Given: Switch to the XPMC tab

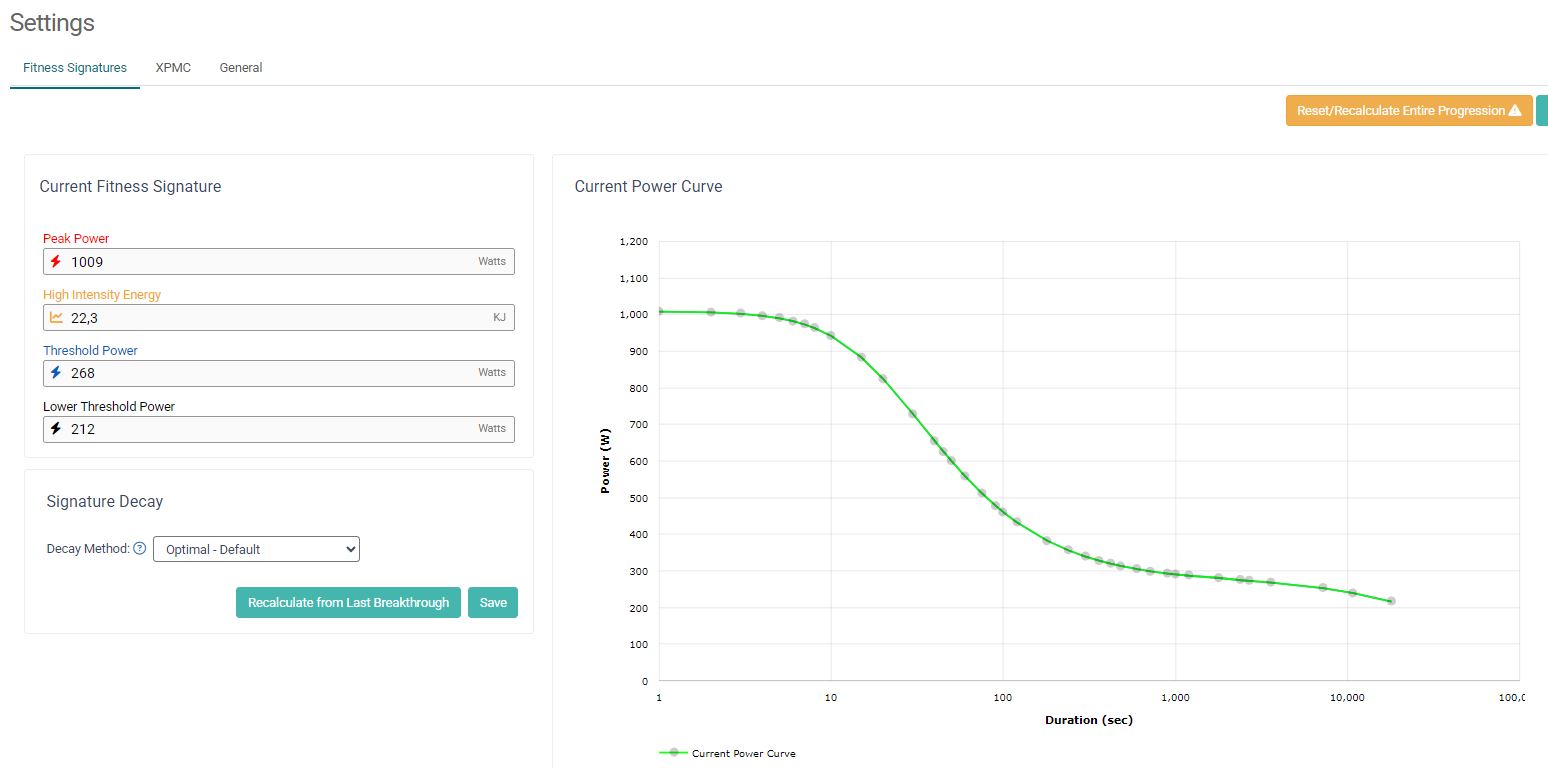Looking at the screenshot, I should pyautogui.click(x=173, y=68).
